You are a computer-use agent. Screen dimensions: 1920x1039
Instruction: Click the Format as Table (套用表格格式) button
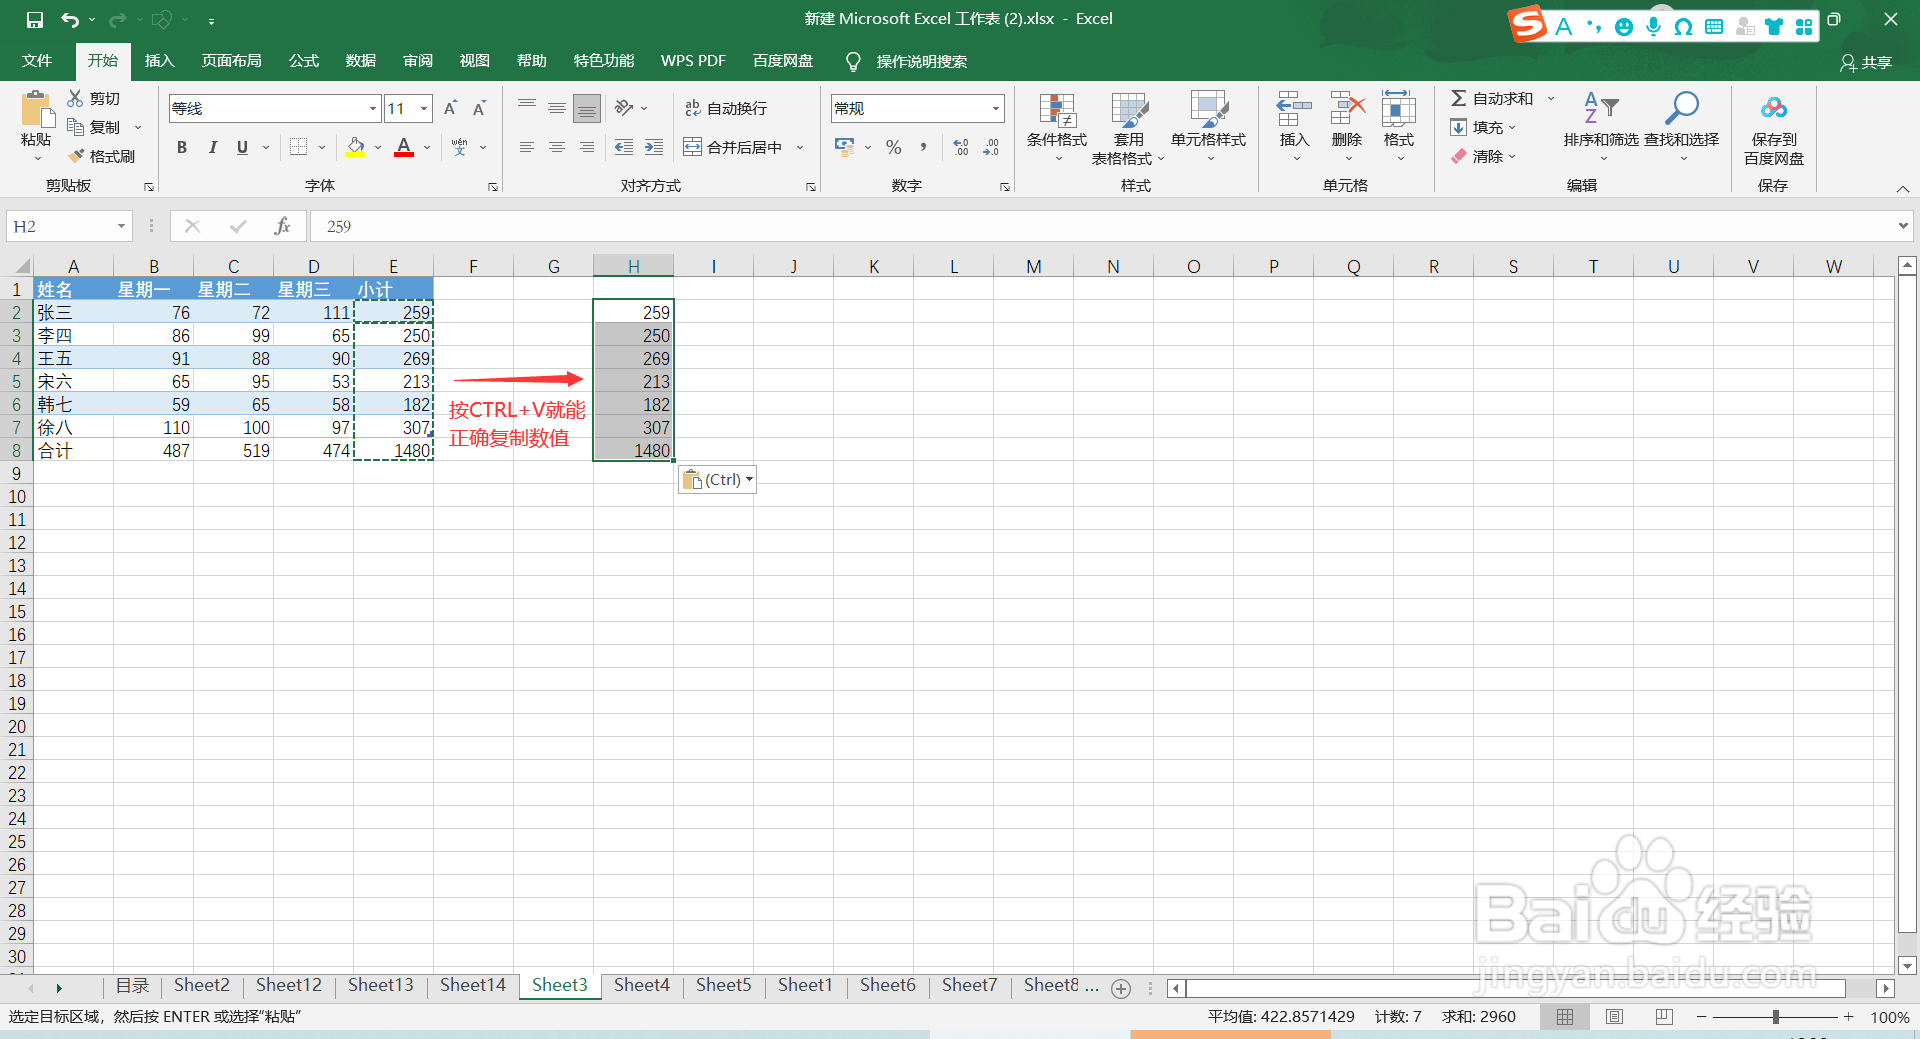coord(1129,128)
